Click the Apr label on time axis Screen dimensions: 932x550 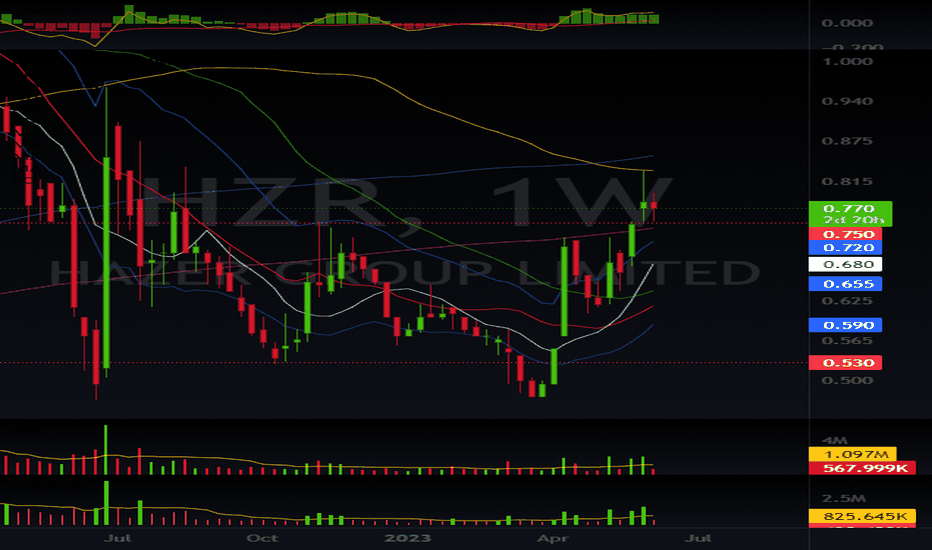point(553,538)
